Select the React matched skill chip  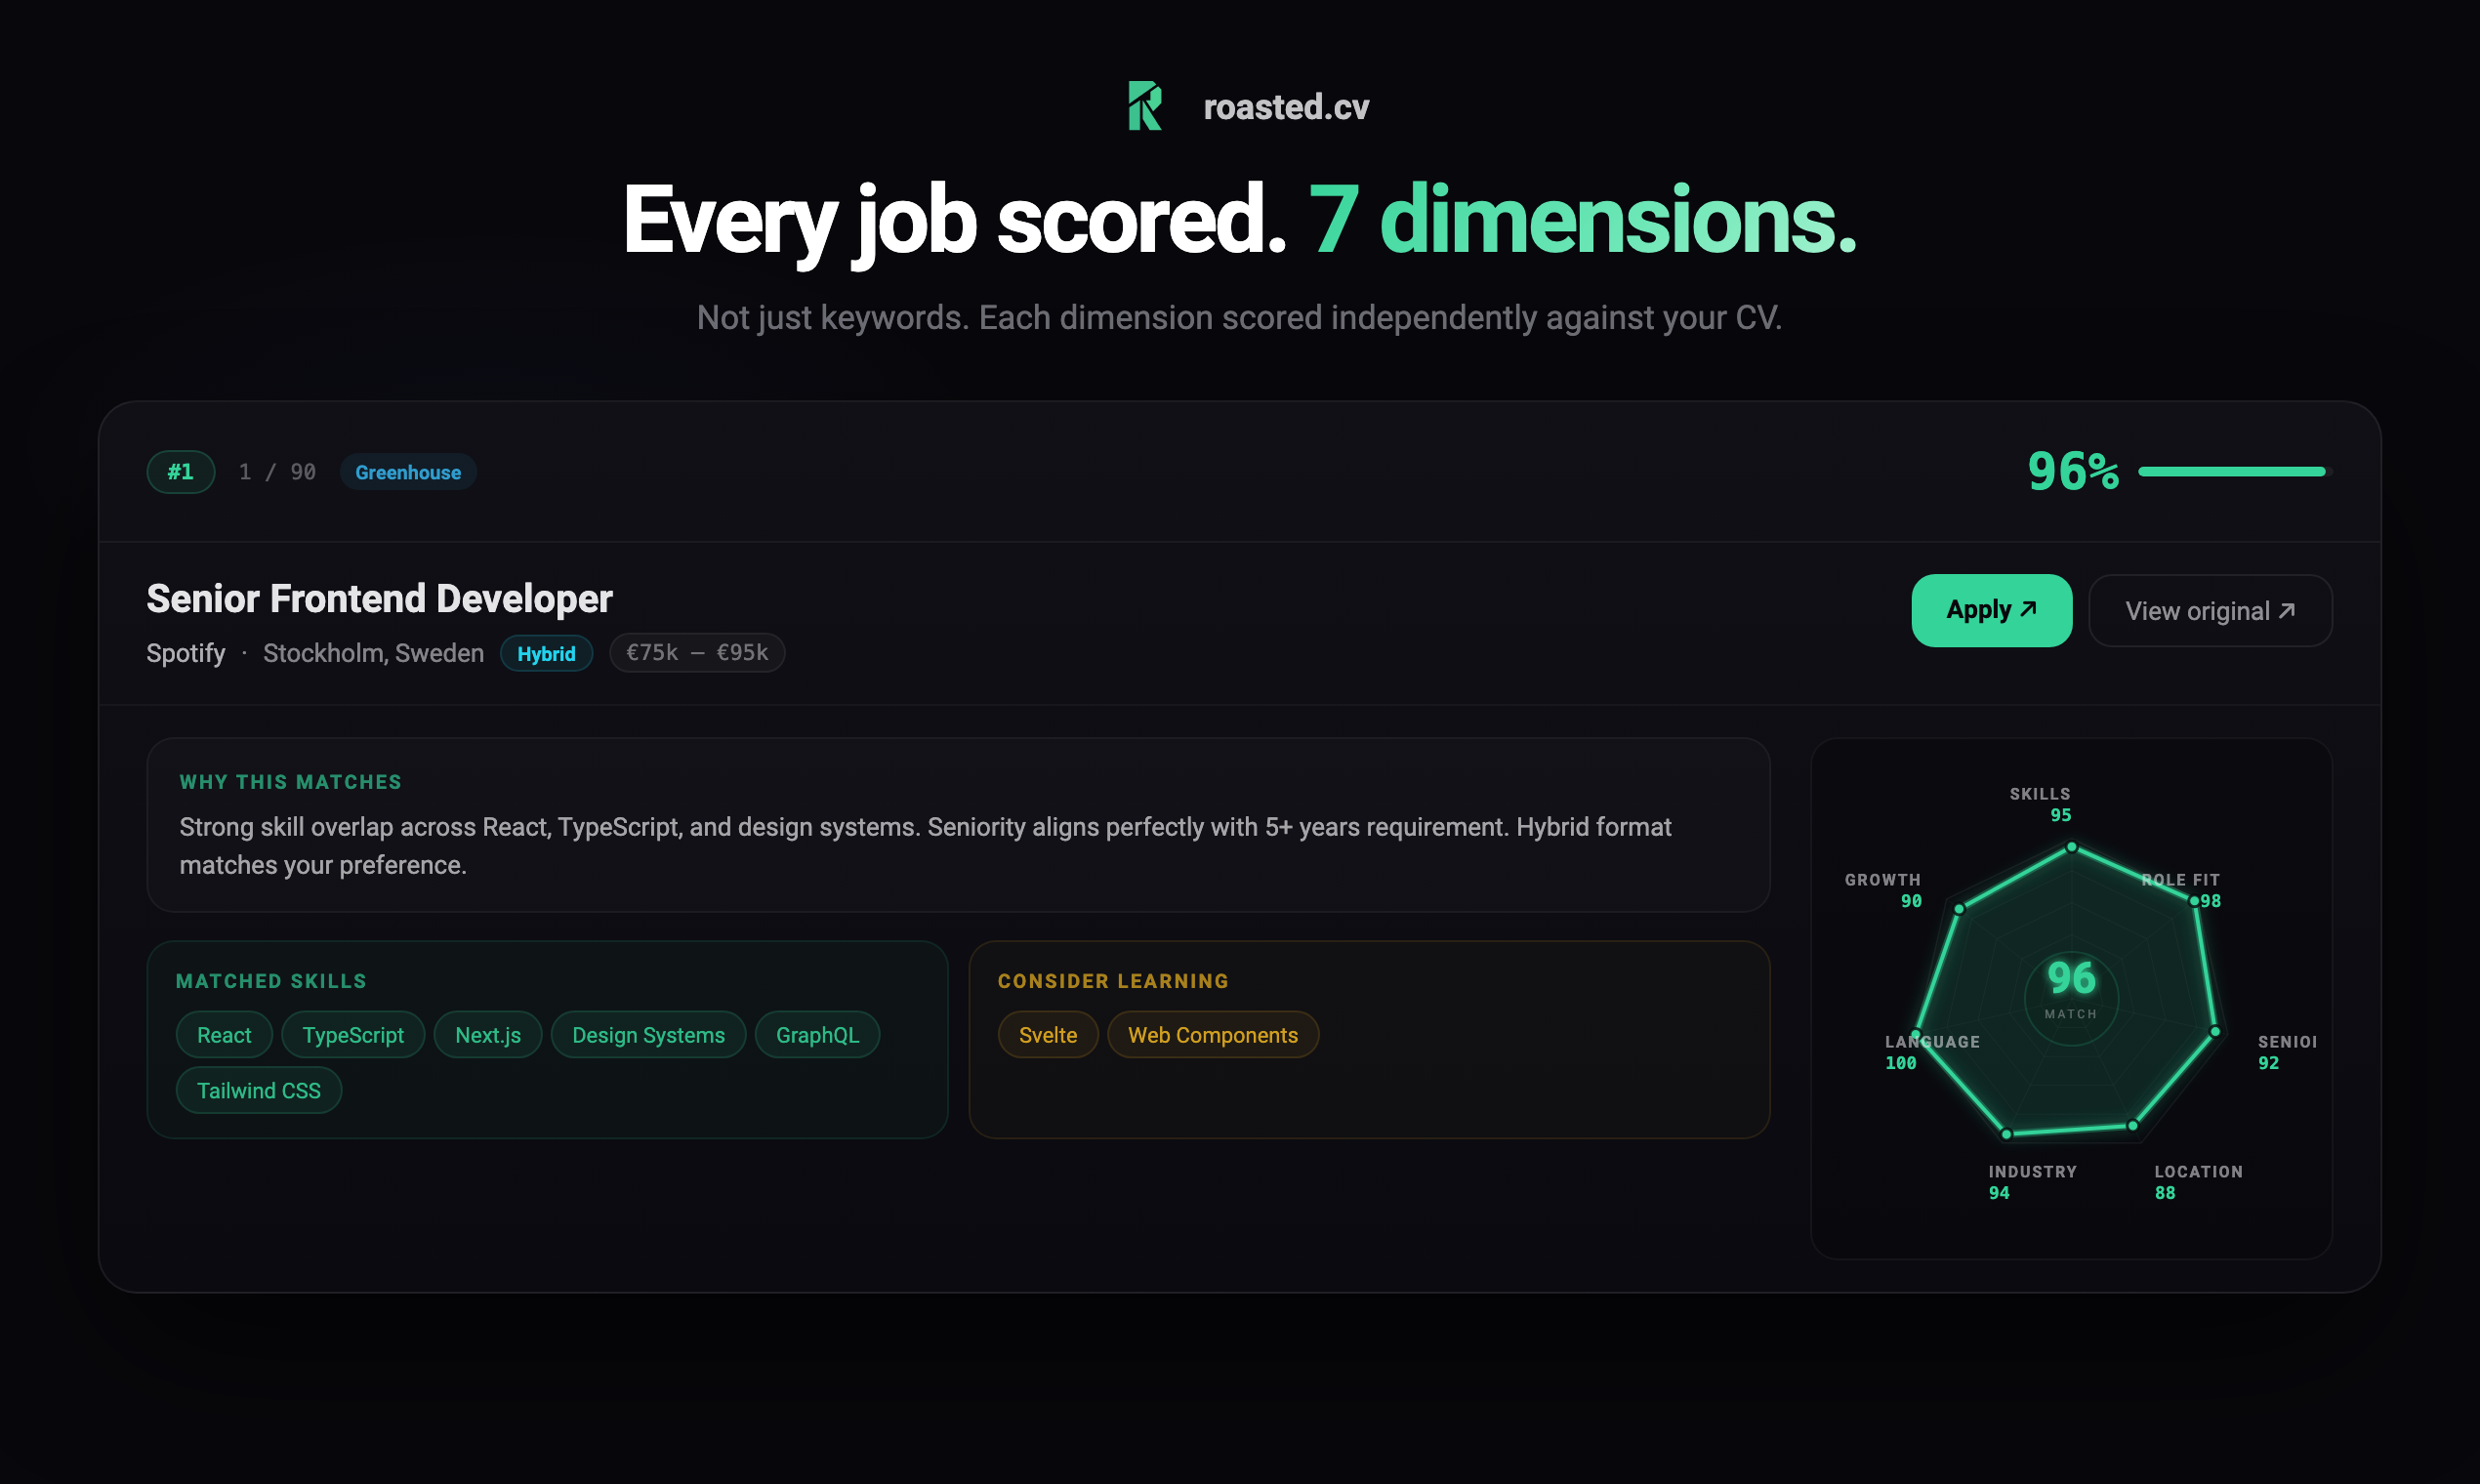pos(224,1035)
